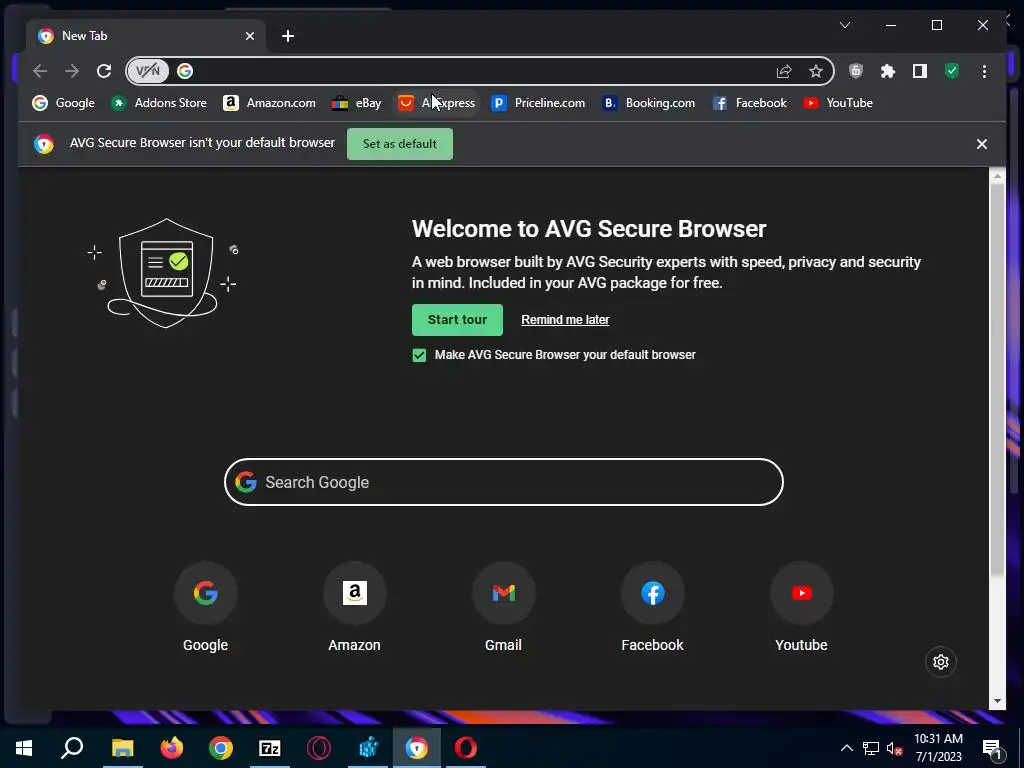Open side panel icon
1024x768 pixels.
920,71
